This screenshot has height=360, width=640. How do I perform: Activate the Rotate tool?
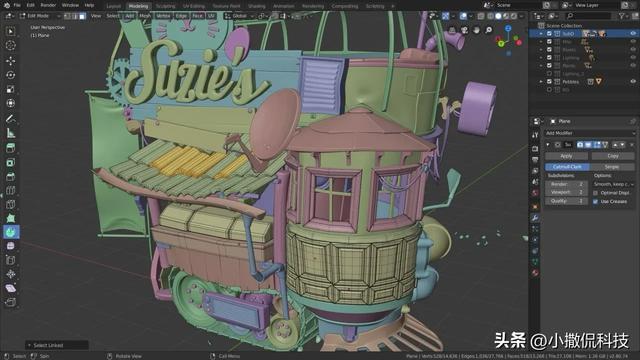(x=11, y=75)
